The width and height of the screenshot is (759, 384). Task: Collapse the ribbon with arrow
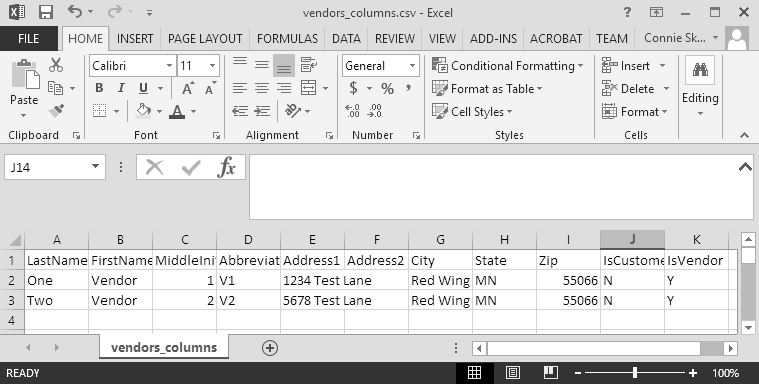[744, 136]
